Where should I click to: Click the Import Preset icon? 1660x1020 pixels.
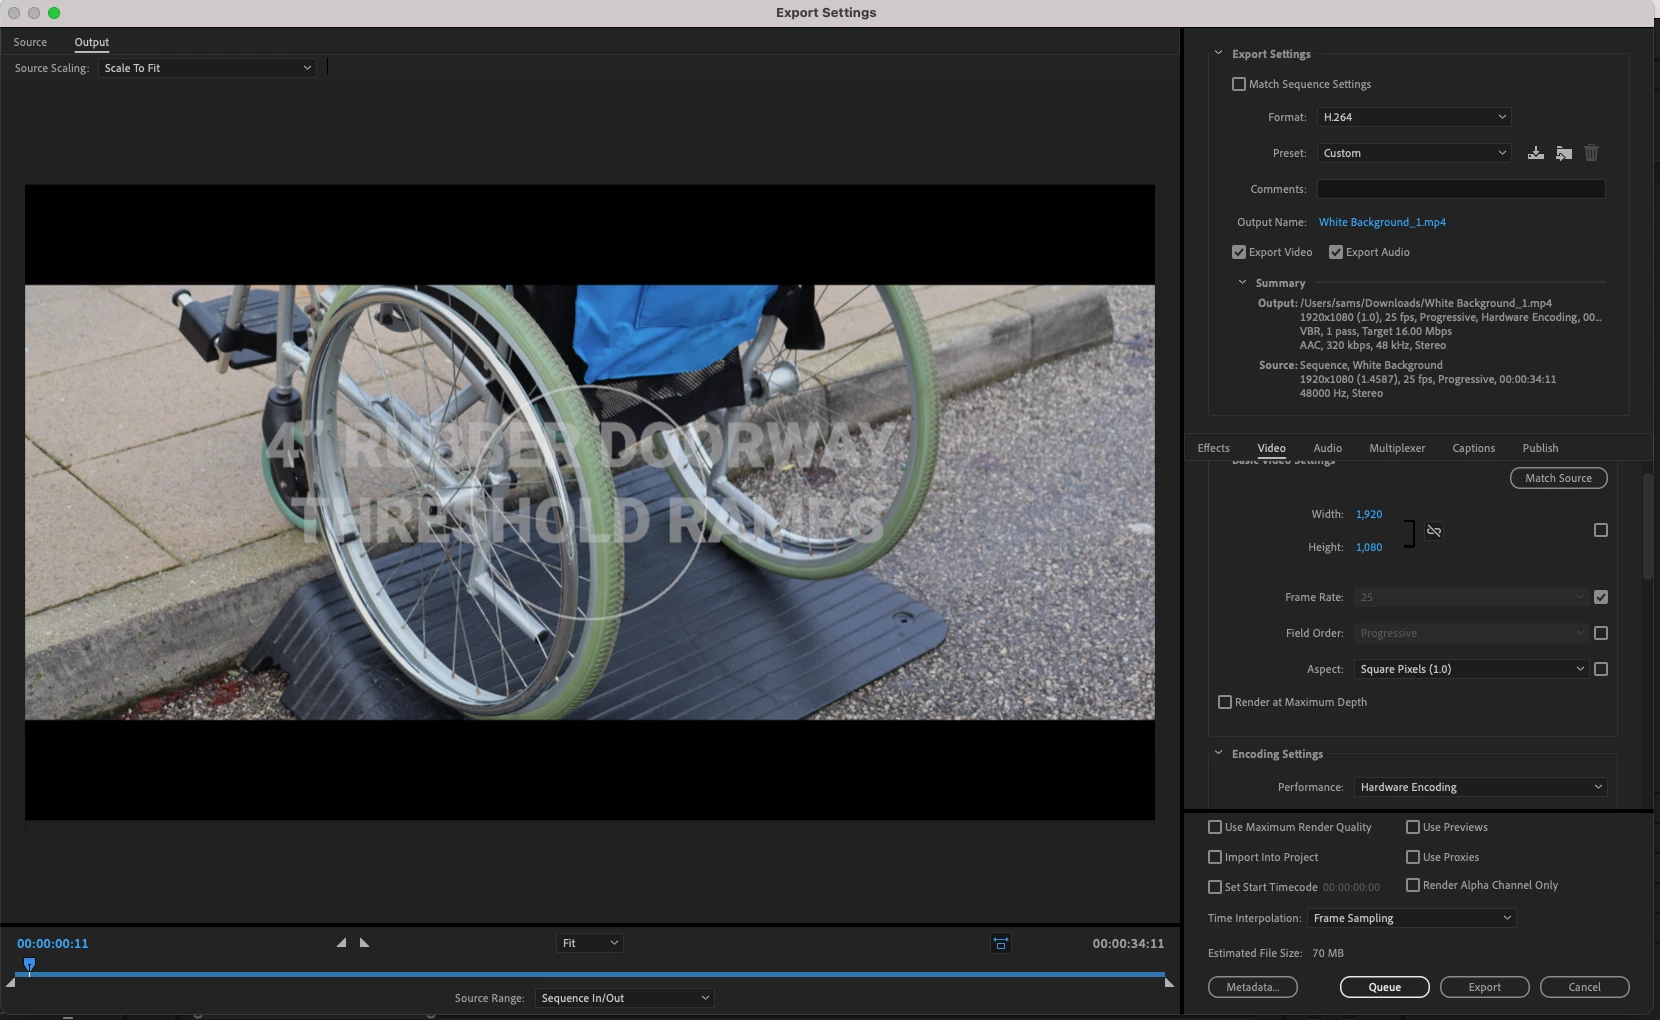coord(1564,153)
